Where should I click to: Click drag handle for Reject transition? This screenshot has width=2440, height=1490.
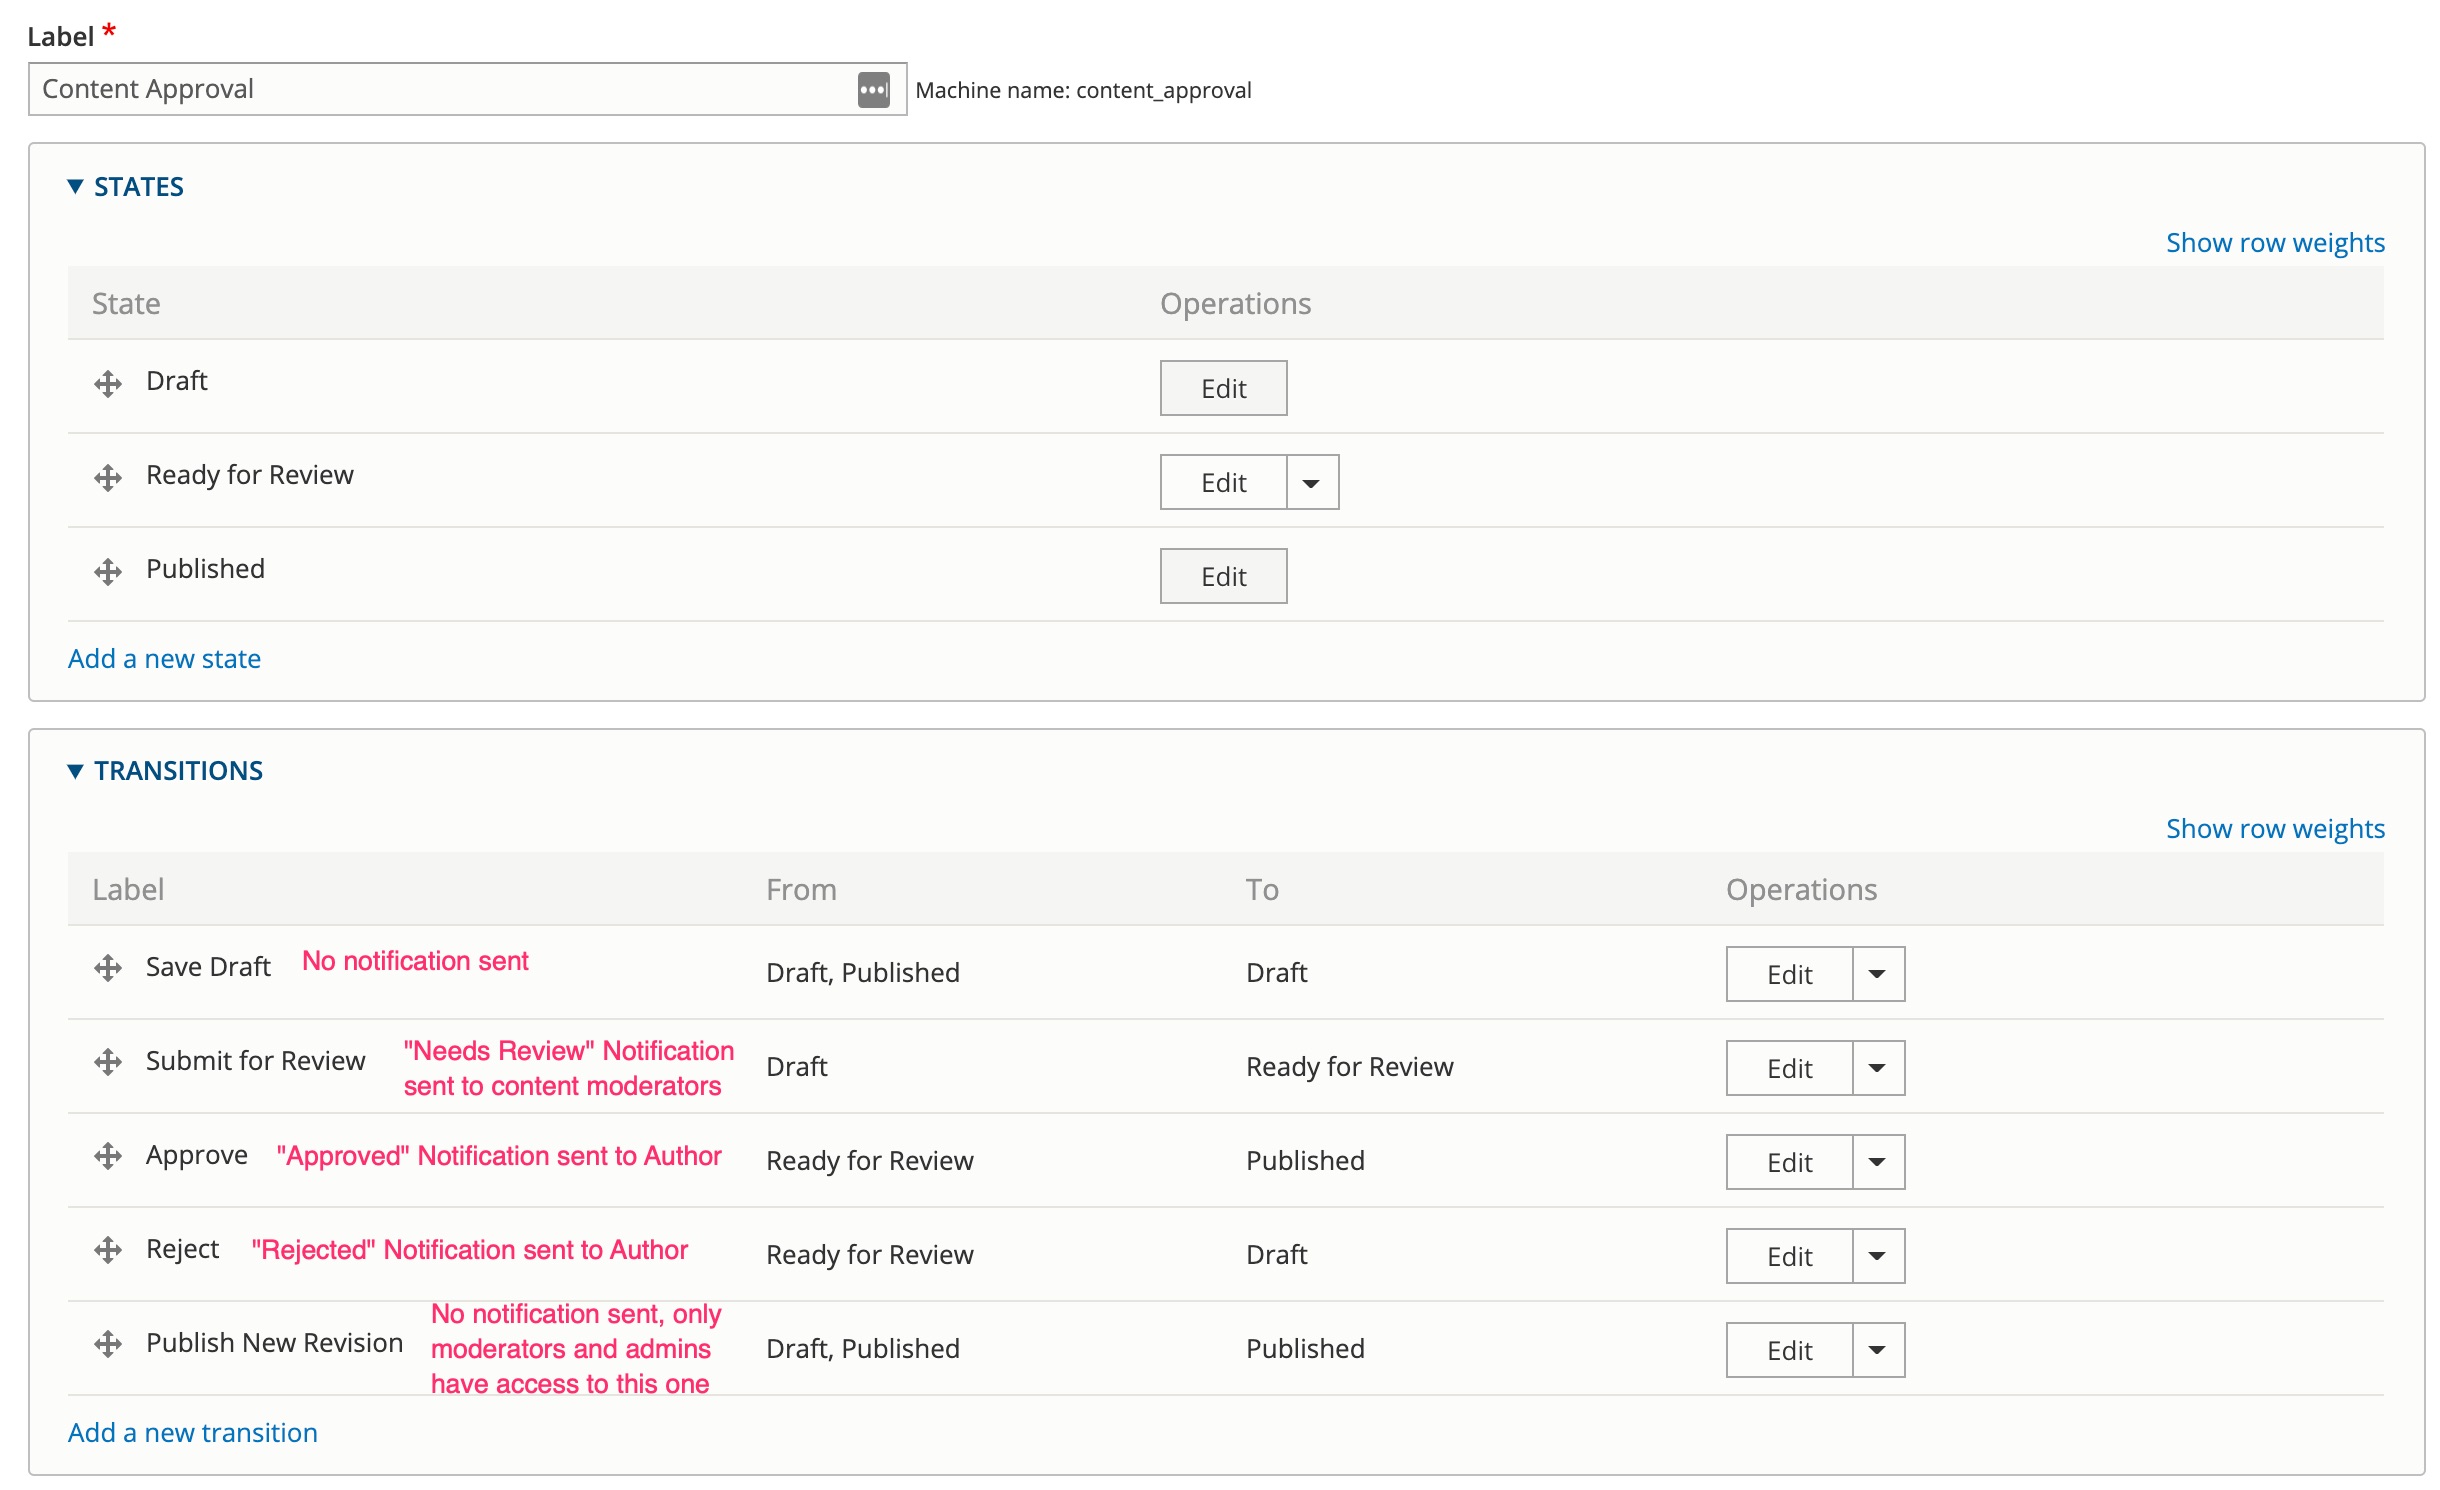(108, 1250)
